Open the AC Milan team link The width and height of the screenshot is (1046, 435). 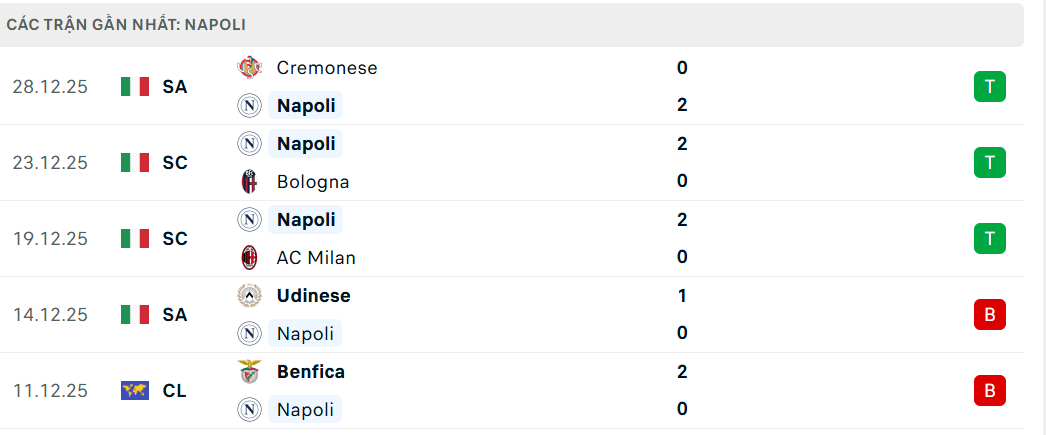[316, 257]
